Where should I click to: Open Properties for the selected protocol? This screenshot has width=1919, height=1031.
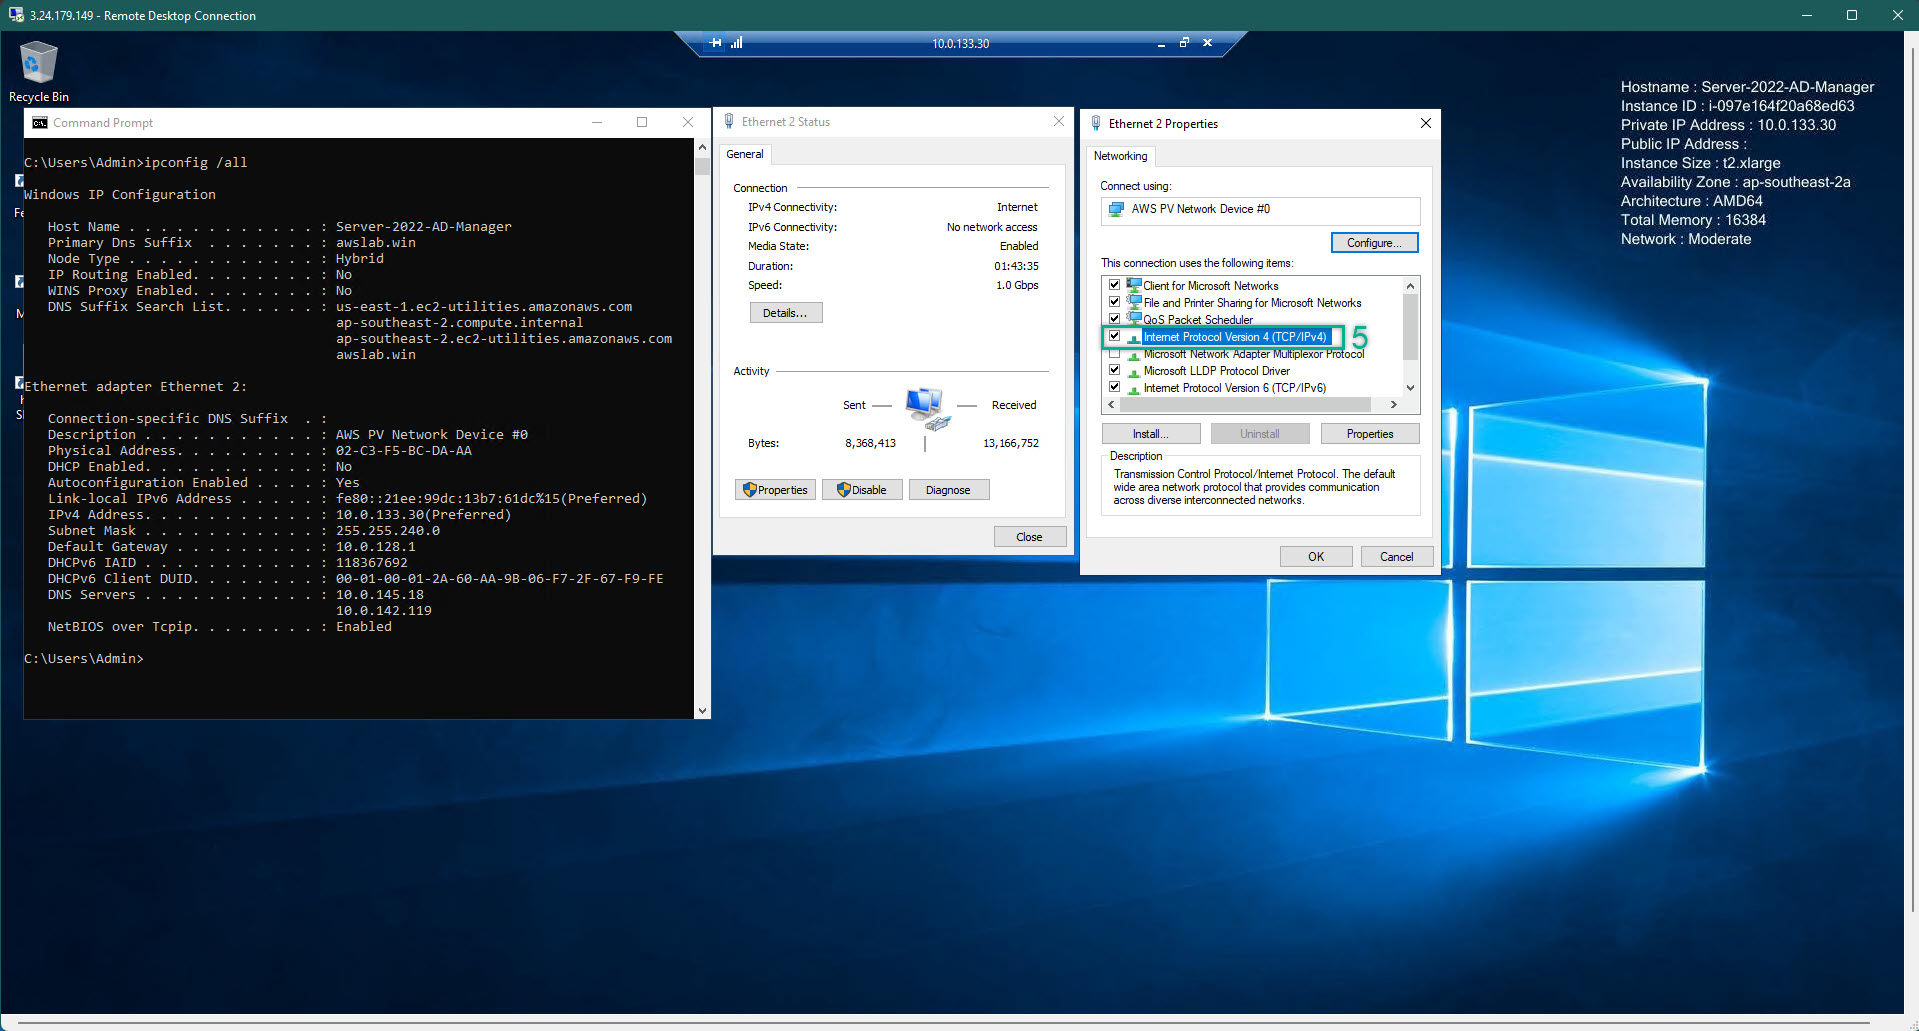[1370, 434]
